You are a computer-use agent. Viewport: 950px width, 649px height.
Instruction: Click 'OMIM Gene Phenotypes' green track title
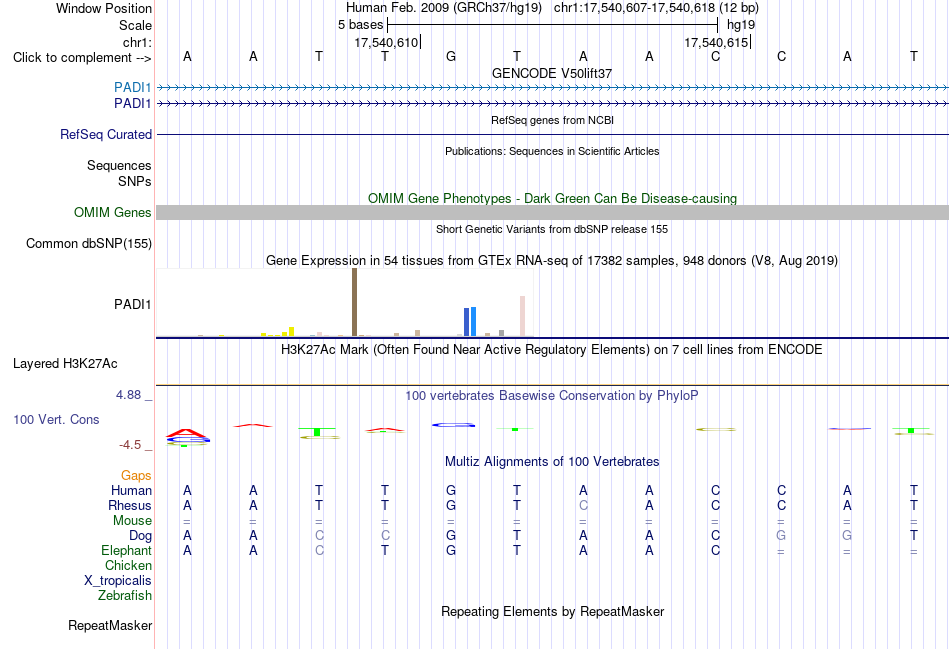pyautogui.click(x=552, y=199)
